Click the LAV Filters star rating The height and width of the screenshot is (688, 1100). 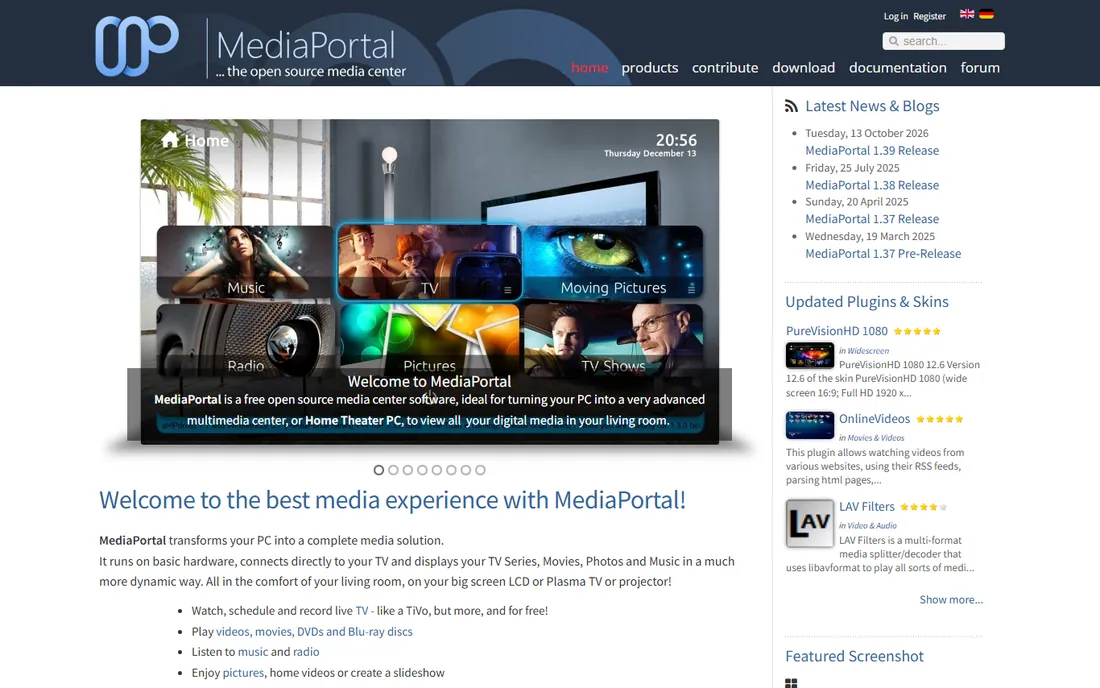click(923, 507)
